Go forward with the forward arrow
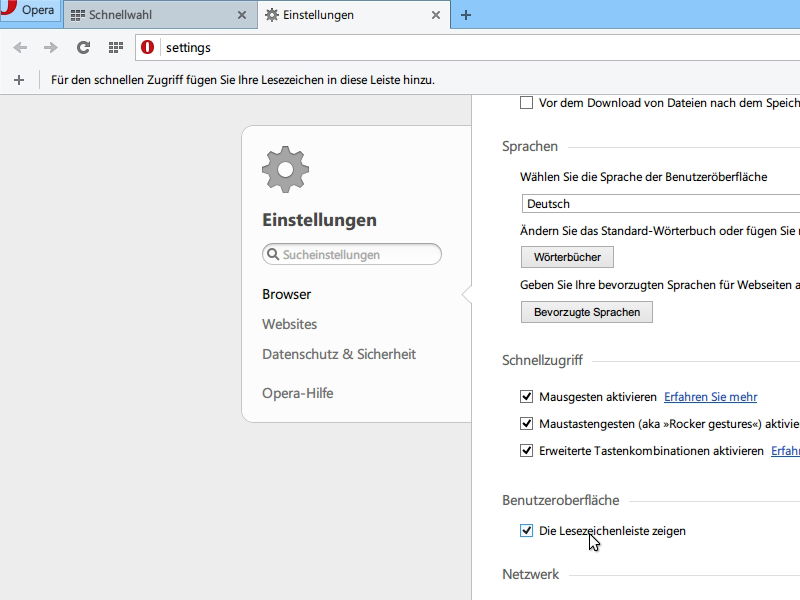The width and height of the screenshot is (800, 600). 51,47
